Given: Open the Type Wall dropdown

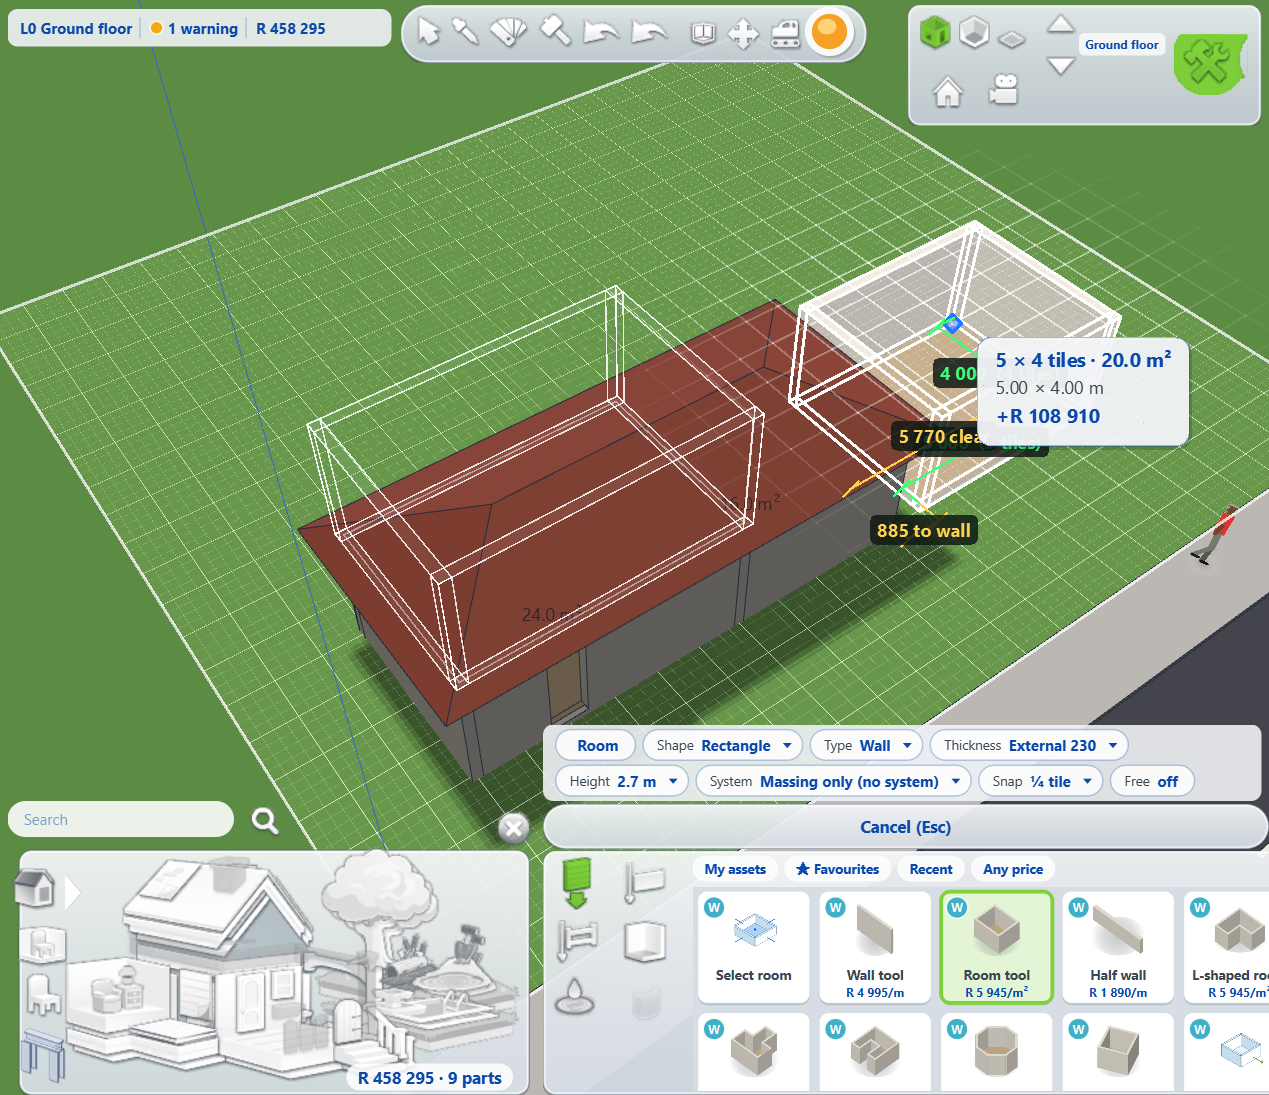Looking at the screenshot, I should coord(866,746).
